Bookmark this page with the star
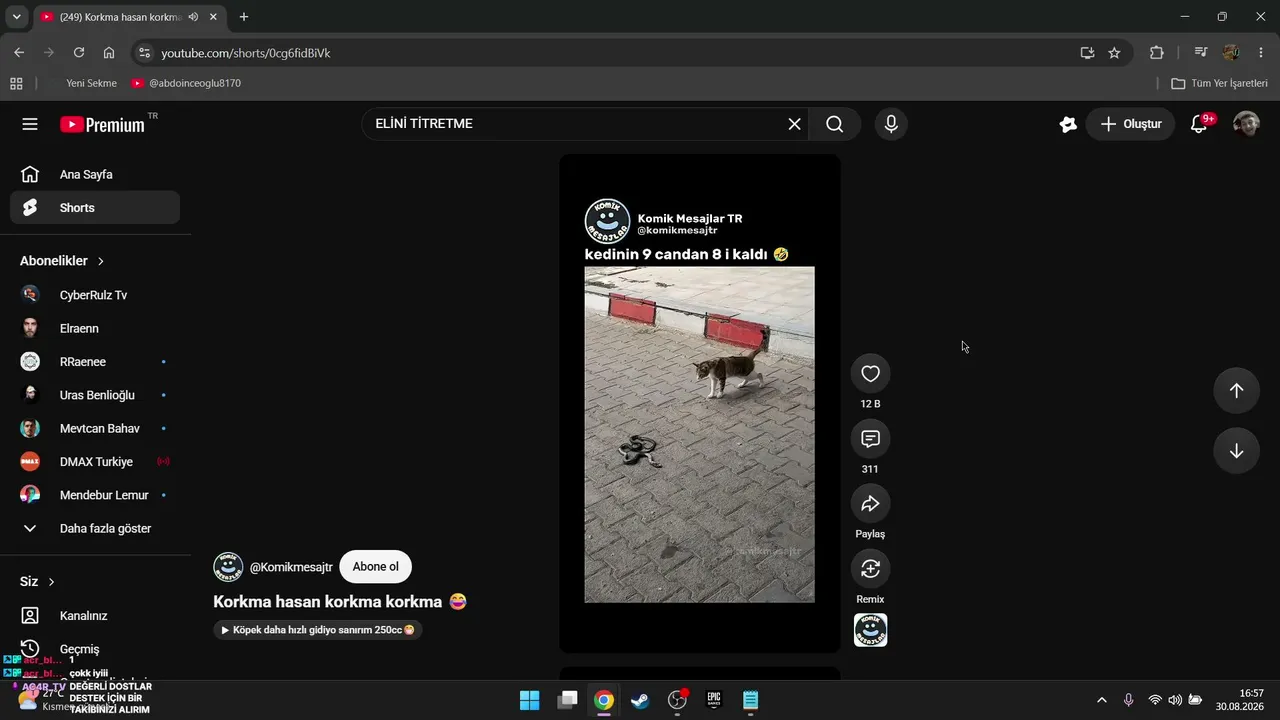Image resolution: width=1280 pixels, height=720 pixels. 1114,53
